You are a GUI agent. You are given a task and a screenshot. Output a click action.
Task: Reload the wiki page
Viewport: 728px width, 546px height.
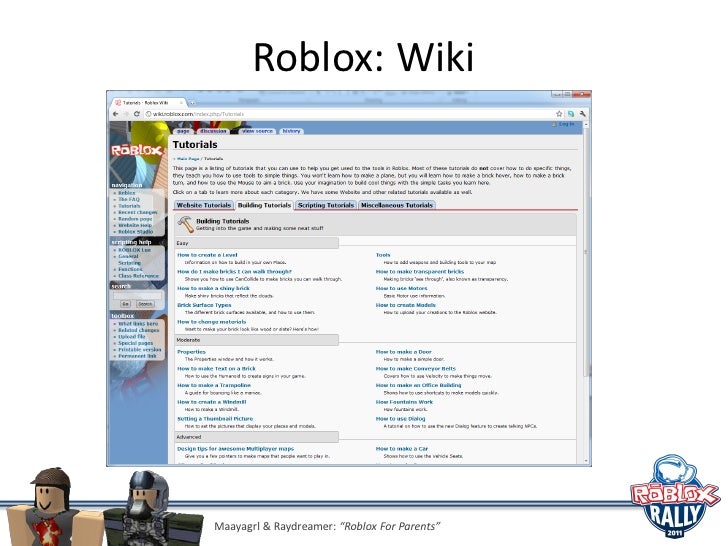(x=136, y=114)
